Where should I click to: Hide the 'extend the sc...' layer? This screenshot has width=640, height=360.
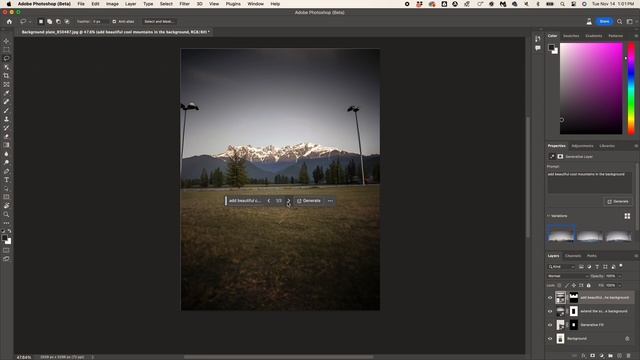550,311
